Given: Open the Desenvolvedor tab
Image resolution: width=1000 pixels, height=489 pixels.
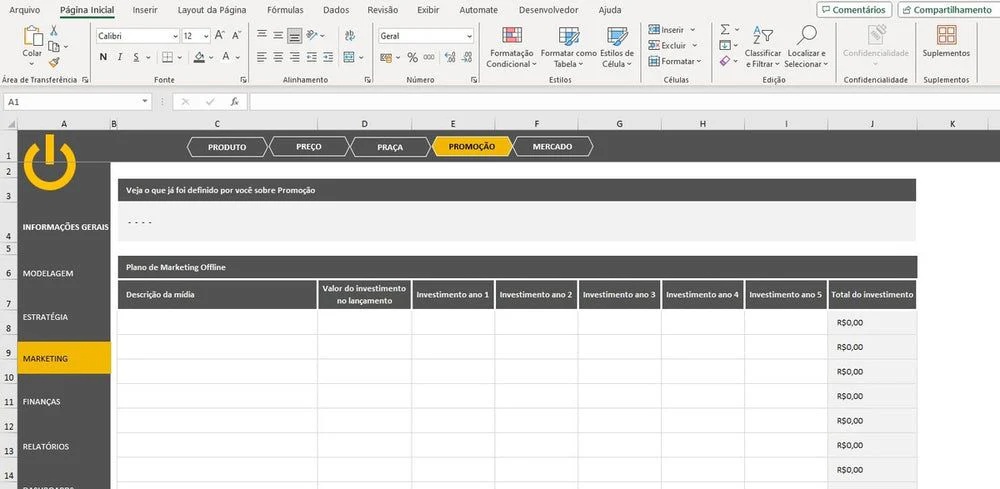Looking at the screenshot, I should (x=548, y=10).
